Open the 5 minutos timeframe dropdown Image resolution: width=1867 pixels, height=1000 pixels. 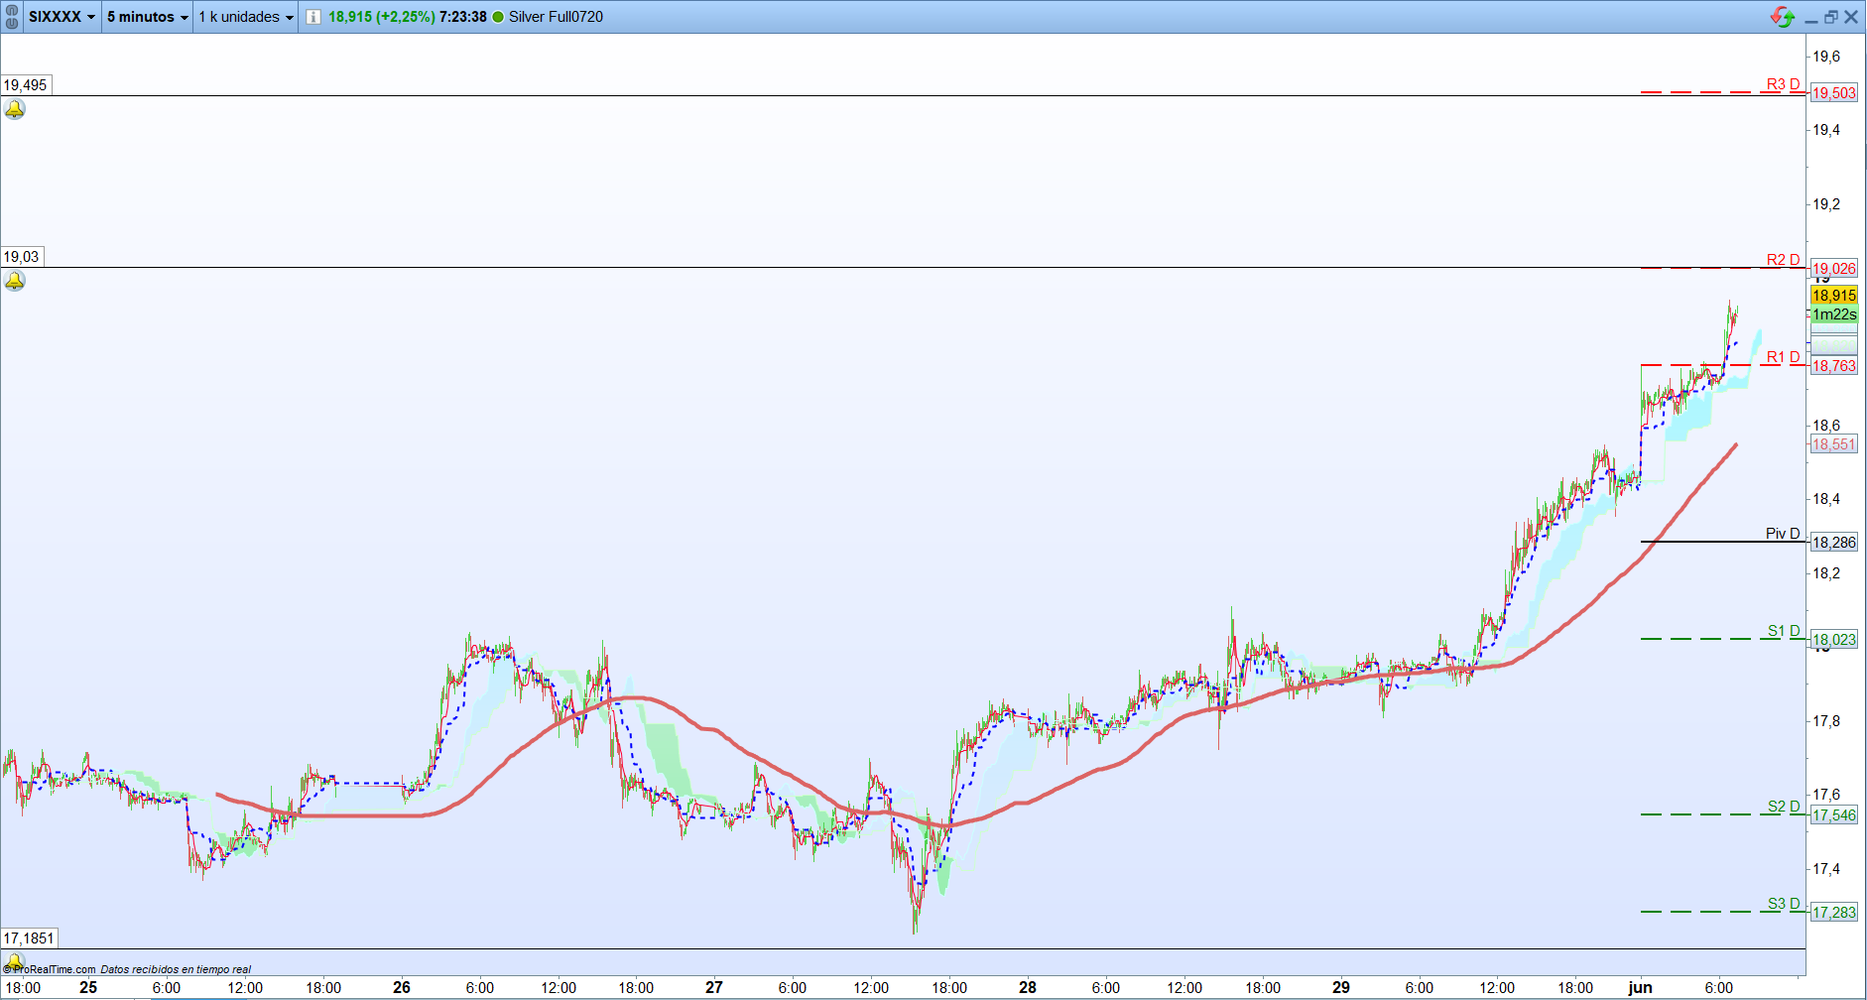147,17
